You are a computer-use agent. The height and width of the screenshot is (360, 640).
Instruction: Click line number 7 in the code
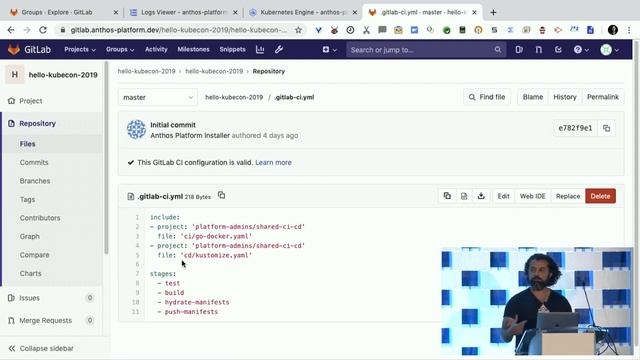tap(137, 273)
